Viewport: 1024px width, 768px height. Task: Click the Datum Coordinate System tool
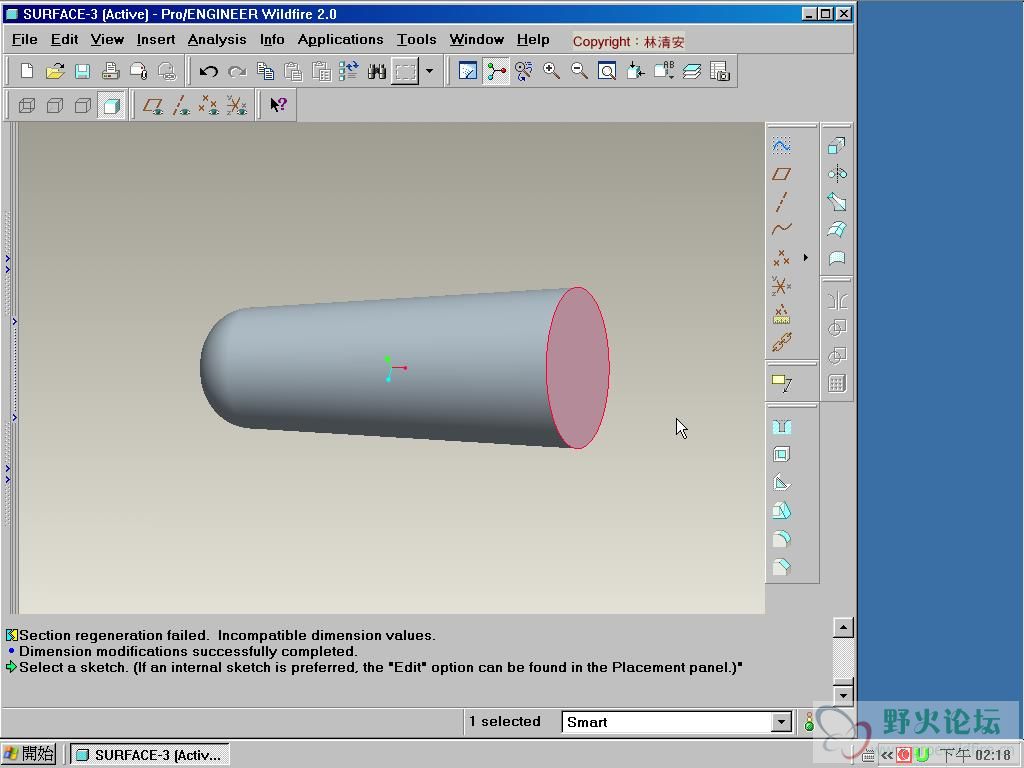point(782,286)
